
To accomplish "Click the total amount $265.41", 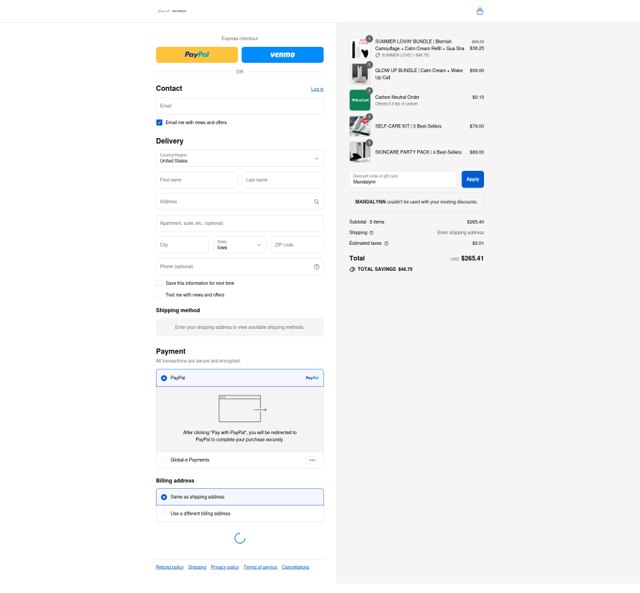I will click(472, 258).
